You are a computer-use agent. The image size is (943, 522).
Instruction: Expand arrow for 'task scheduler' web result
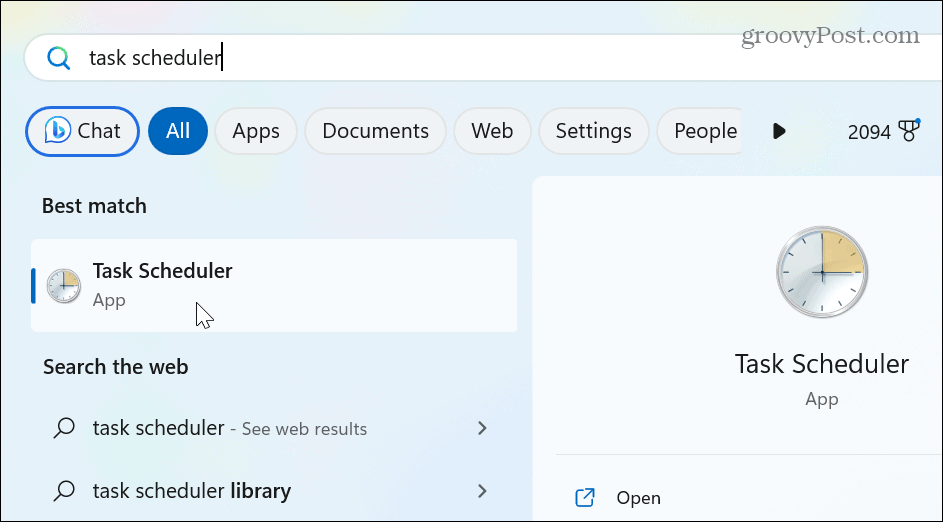482,428
